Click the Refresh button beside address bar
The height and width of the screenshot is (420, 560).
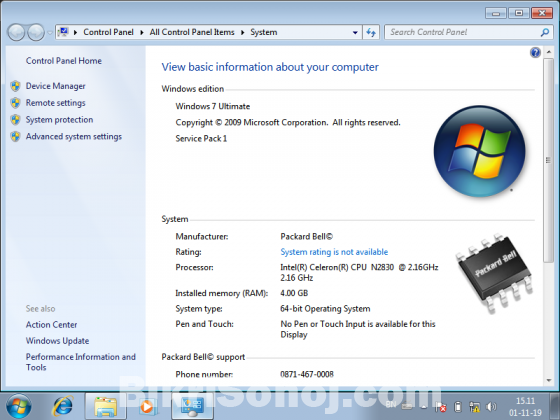[371, 32]
